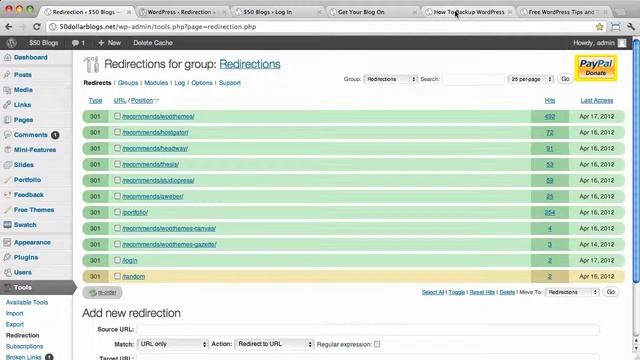Sort the table by the Position column
This screenshot has width=640, height=360.
142,100
